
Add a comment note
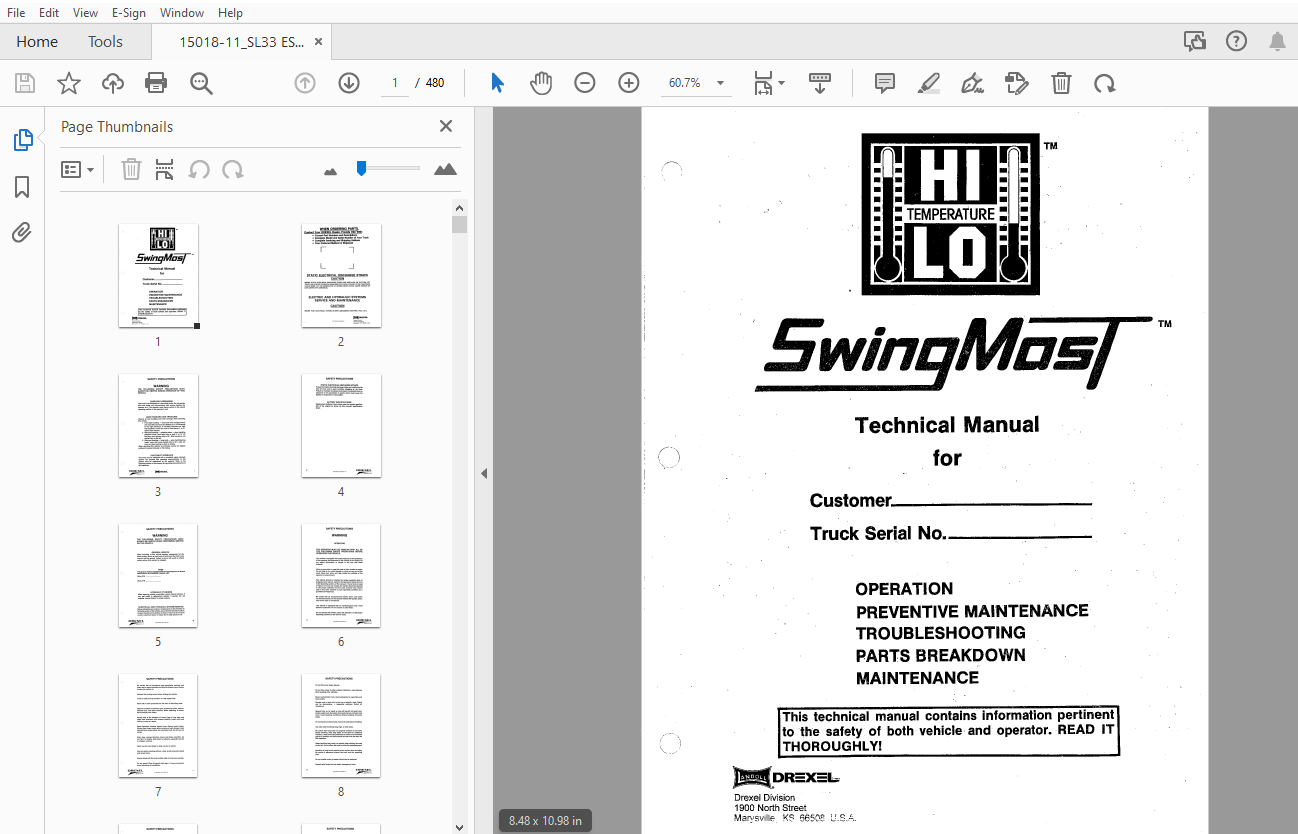(x=885, y=83)
